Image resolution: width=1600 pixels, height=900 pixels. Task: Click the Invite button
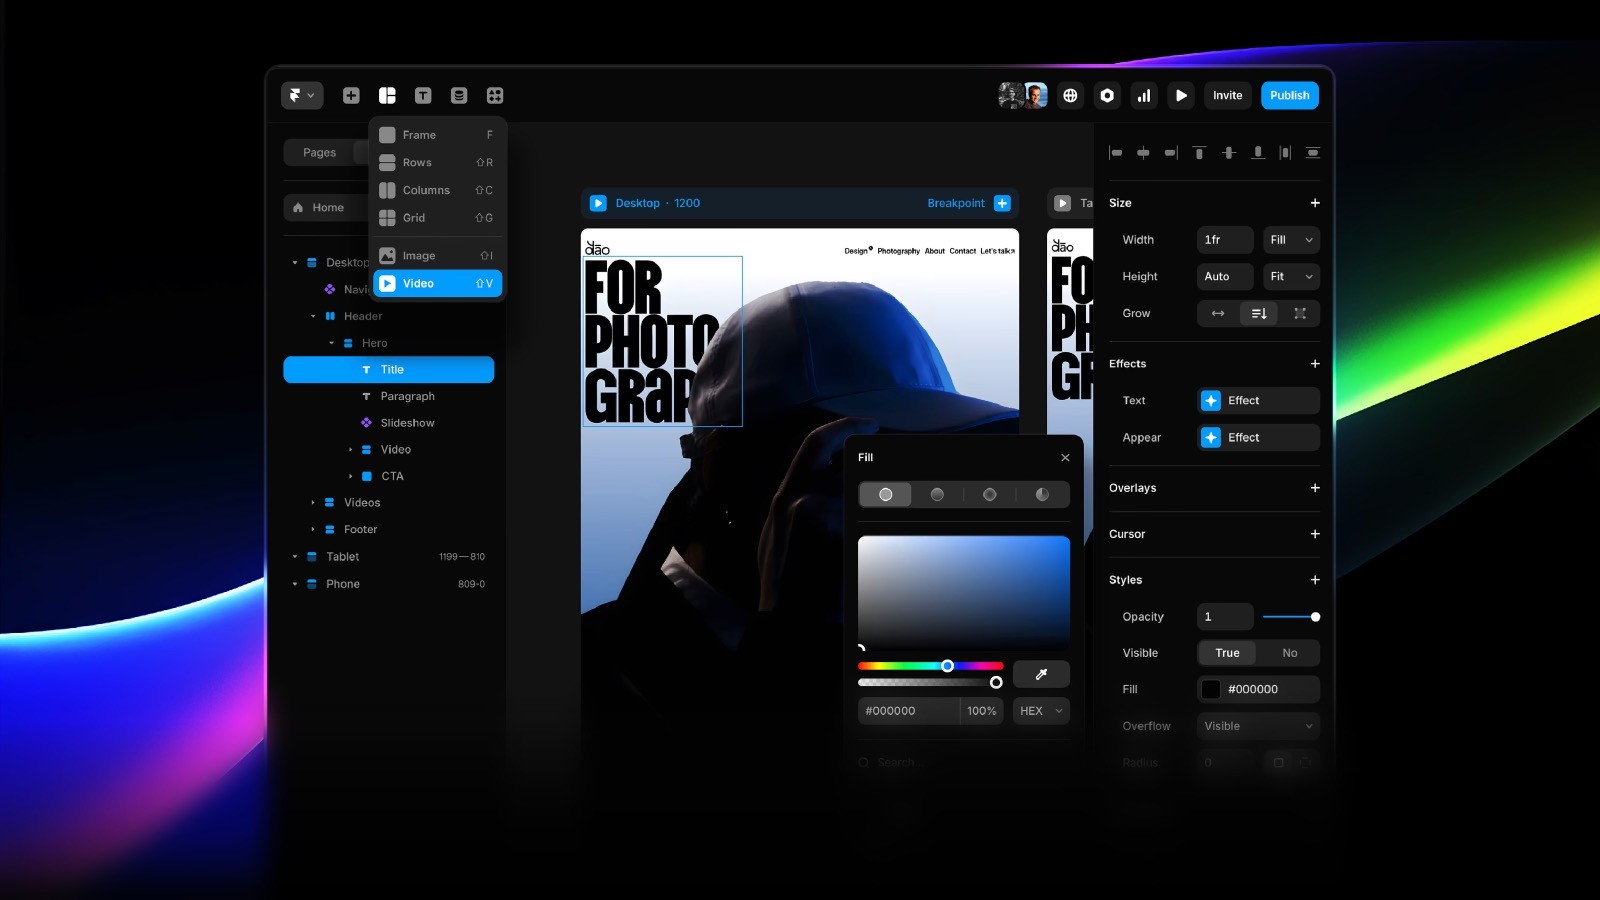[x=1227, y=95]
